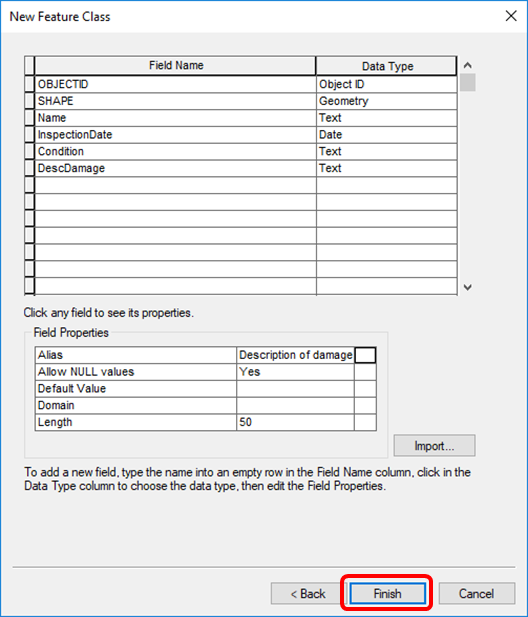Edit the Length value 50

click(x=295, y=422)
